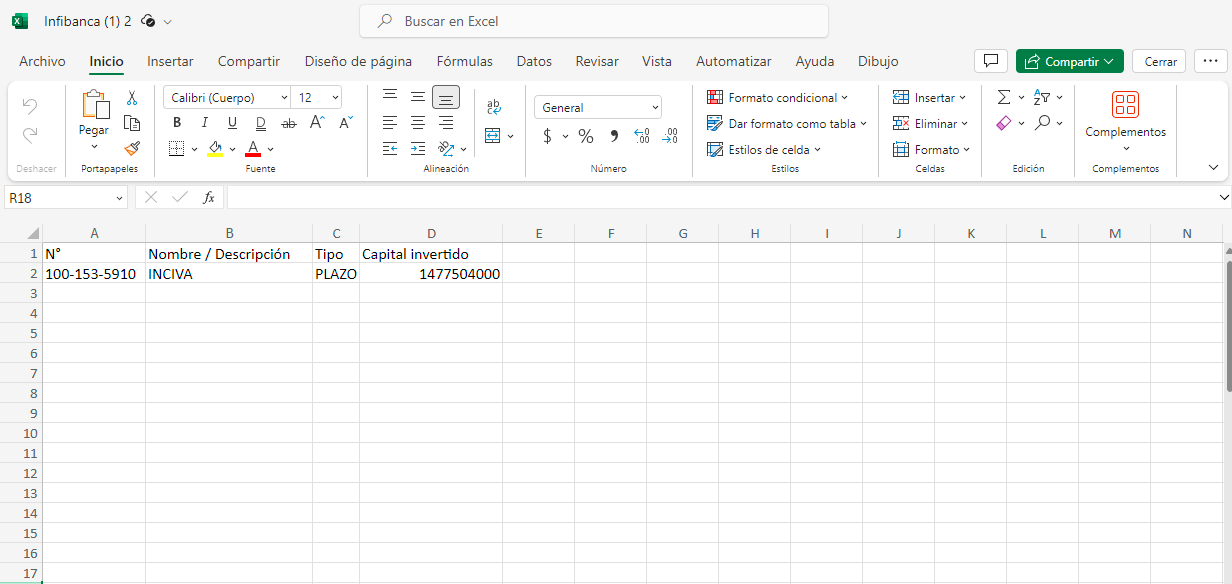Toggle Bold formatting

pyautogui.click(x=177, y=123)
